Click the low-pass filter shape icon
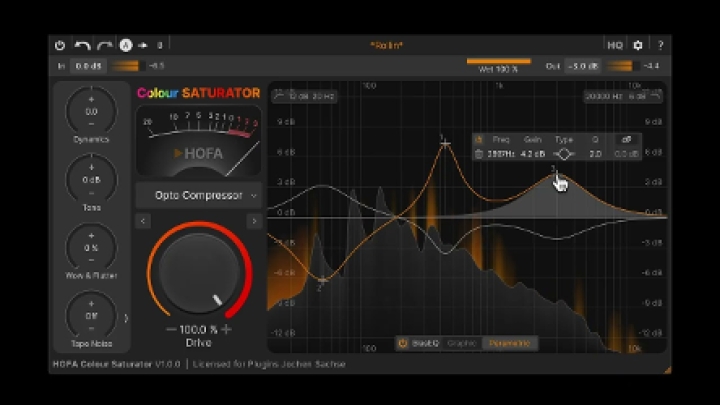Screen dimensions: 720x405 (x=655, y=96)
